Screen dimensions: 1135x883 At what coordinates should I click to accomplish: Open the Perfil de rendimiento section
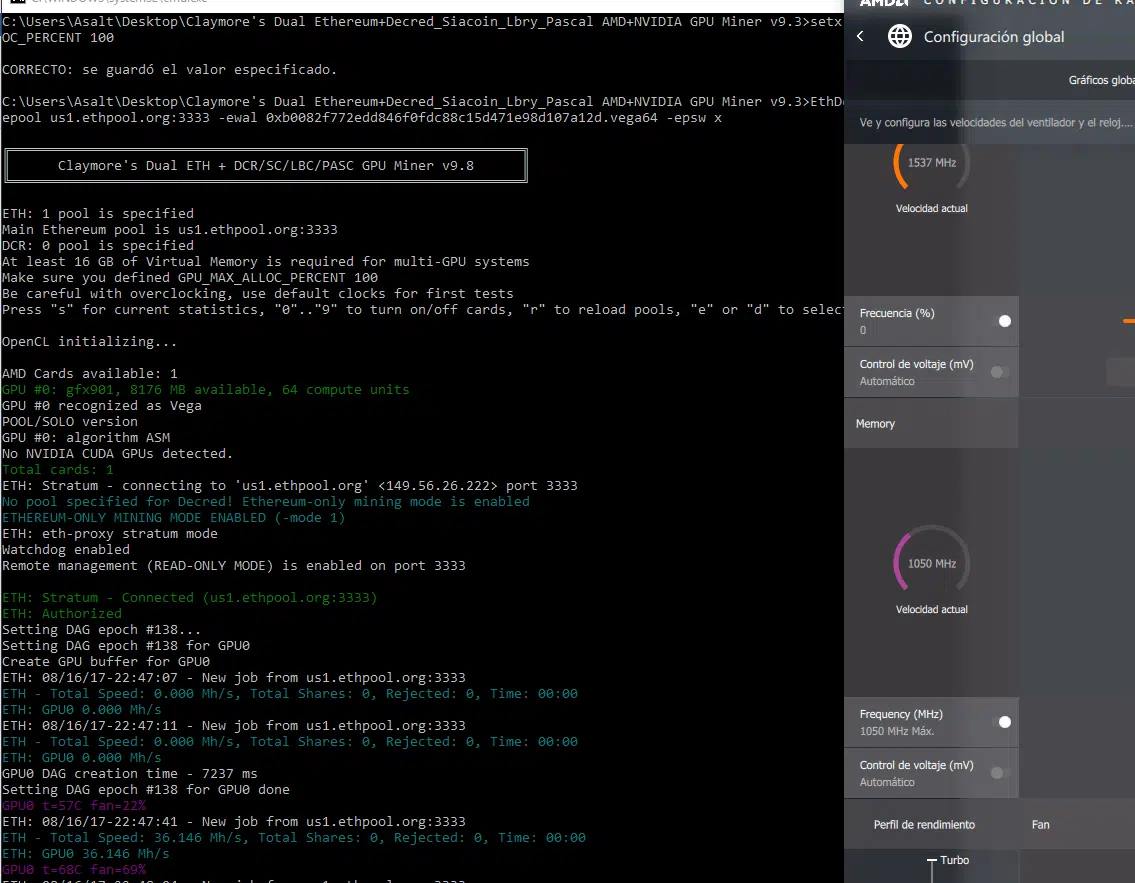pyautogui.click(x=924, y=824)
